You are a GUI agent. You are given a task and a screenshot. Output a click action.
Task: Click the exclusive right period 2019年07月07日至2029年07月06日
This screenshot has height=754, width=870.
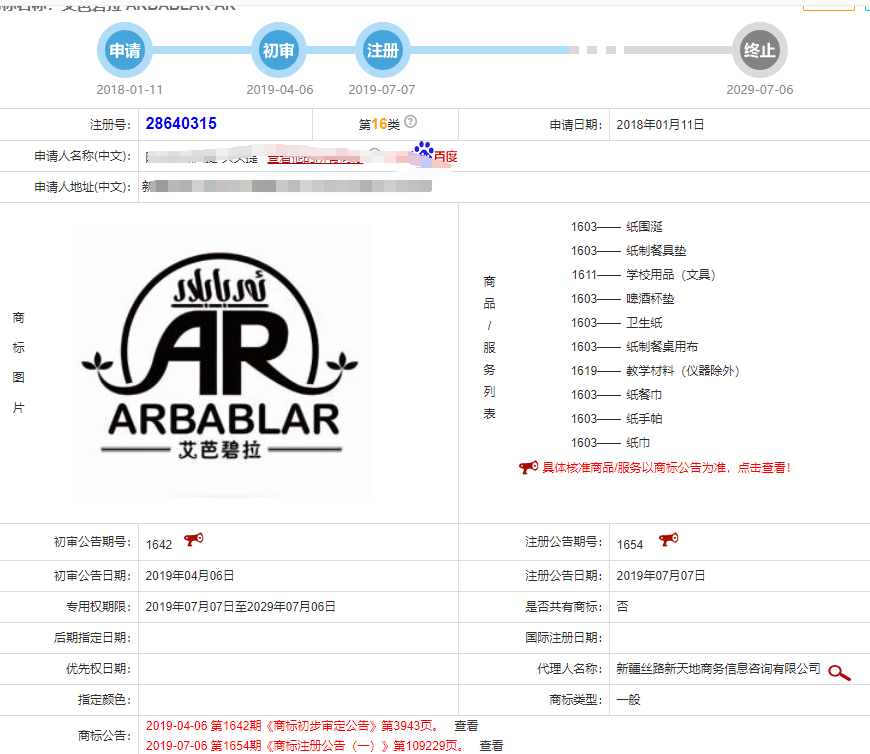[x=240, y=607]
